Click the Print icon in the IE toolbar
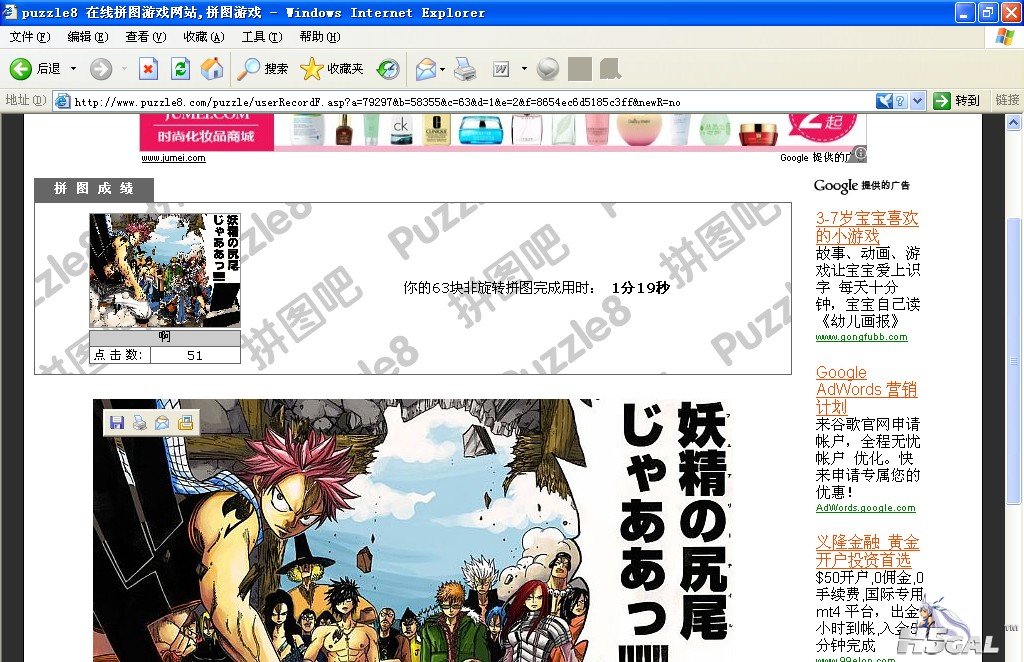The width and height of the screenshot is (1024, 662). point(465,69)
